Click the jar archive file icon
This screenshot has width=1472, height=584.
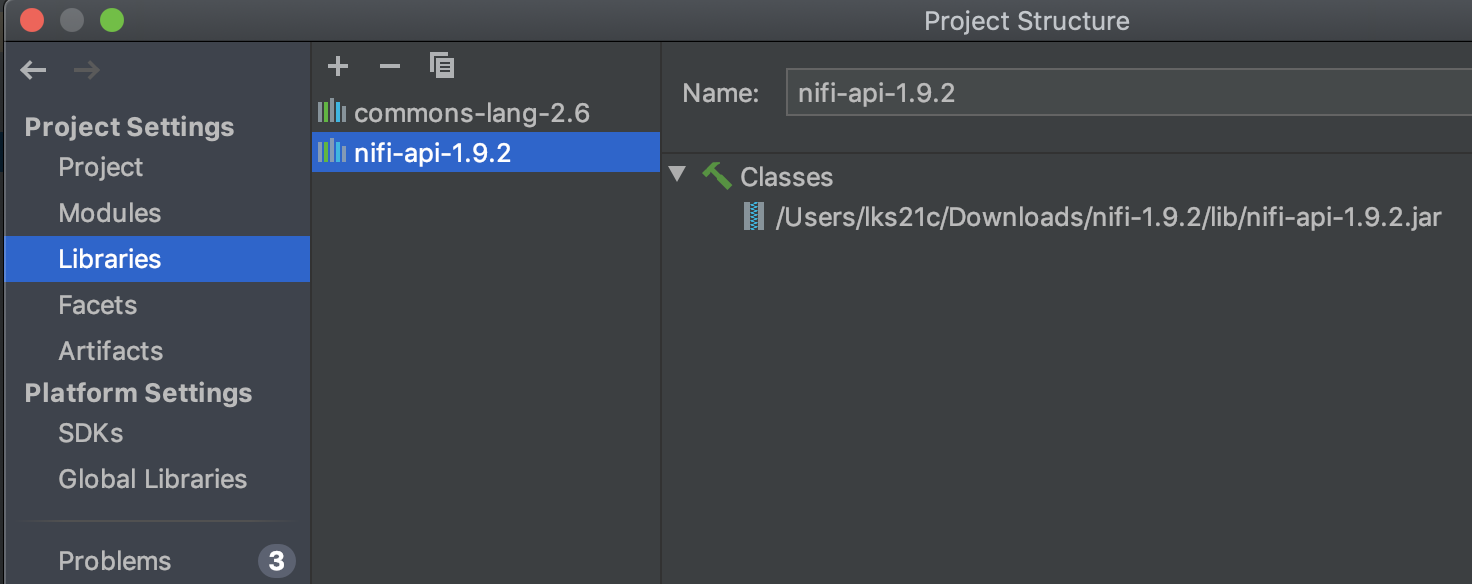pyautogui.click(x=754, y=216)
